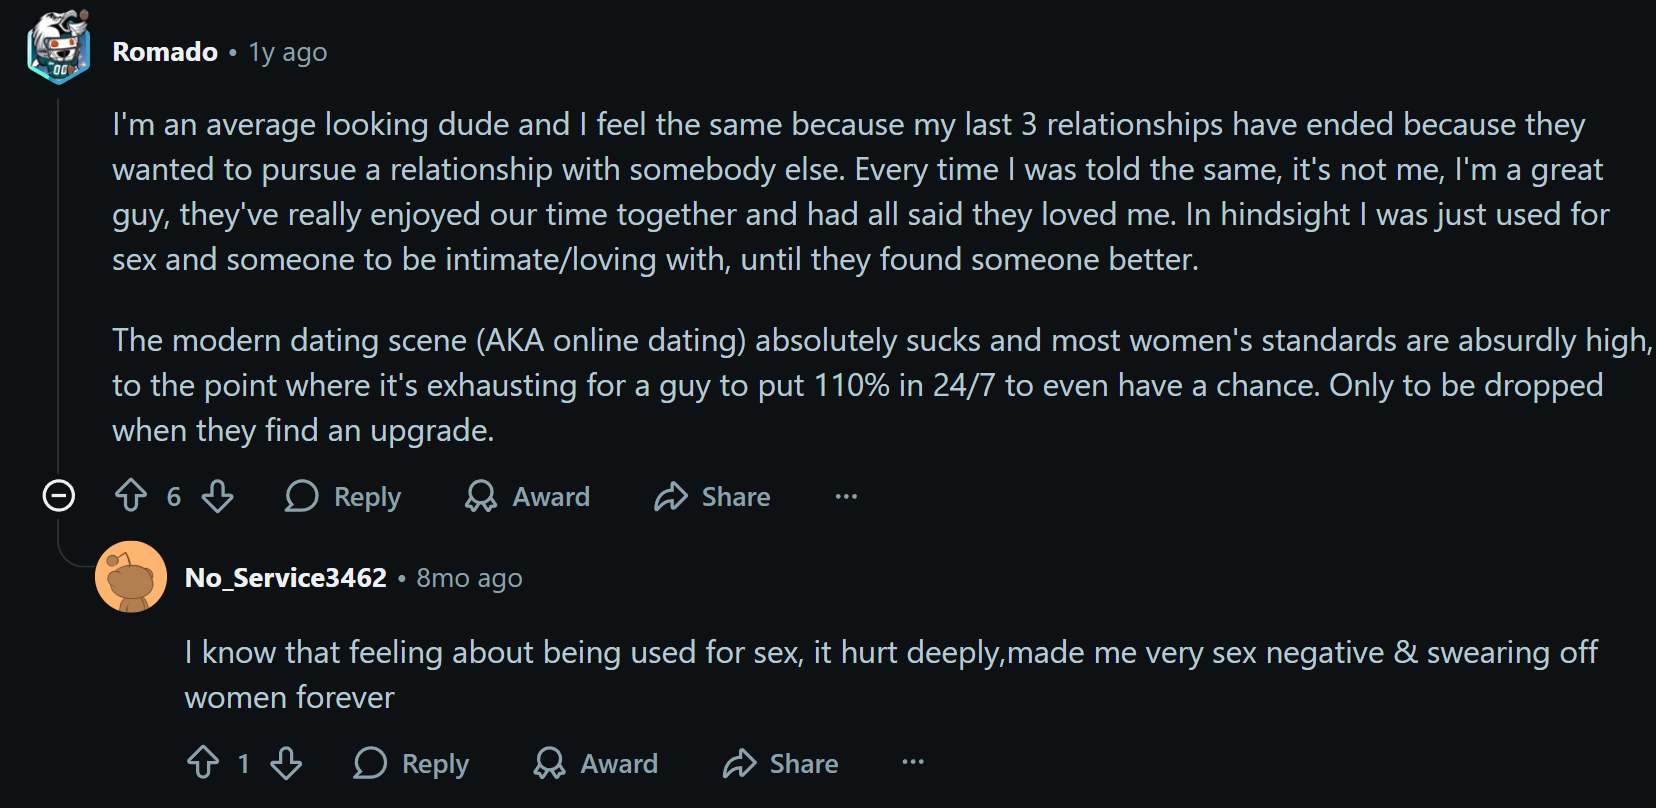Screen dimensions: 1656x808
Task: Upvote Romado's comment
Action: click(131, 496)
